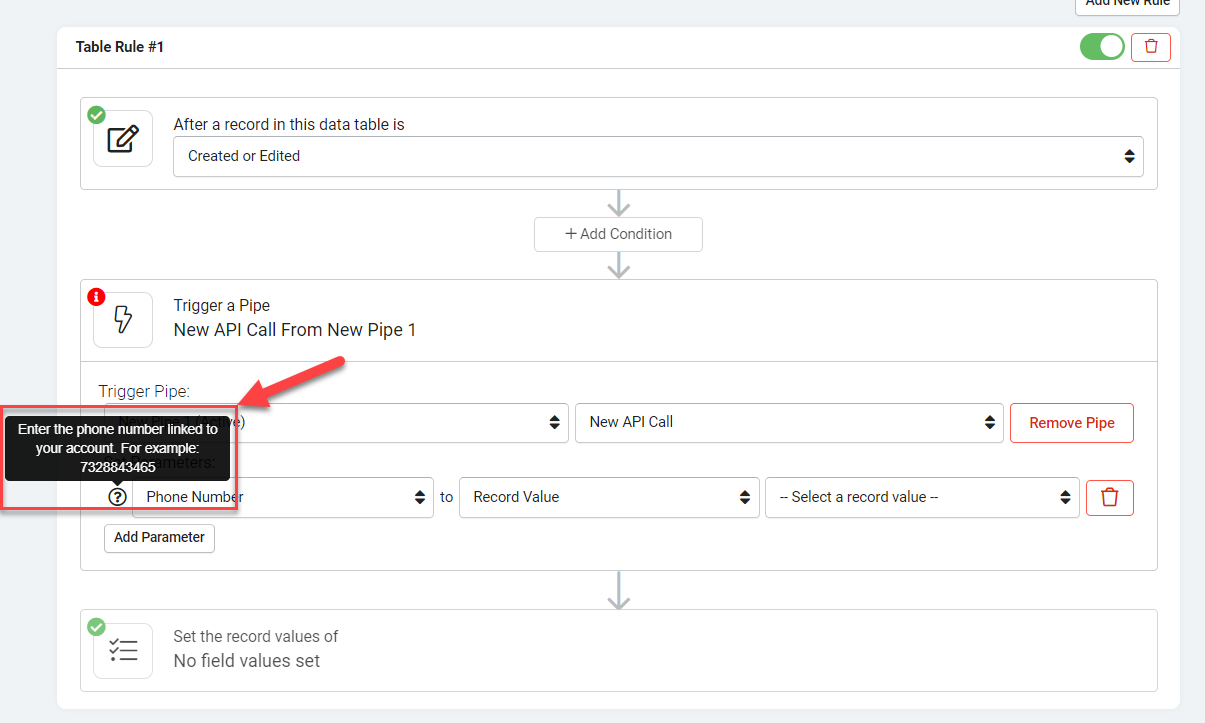
Task: Open the Created or Edited dropdown
Action: click(658, 156)
